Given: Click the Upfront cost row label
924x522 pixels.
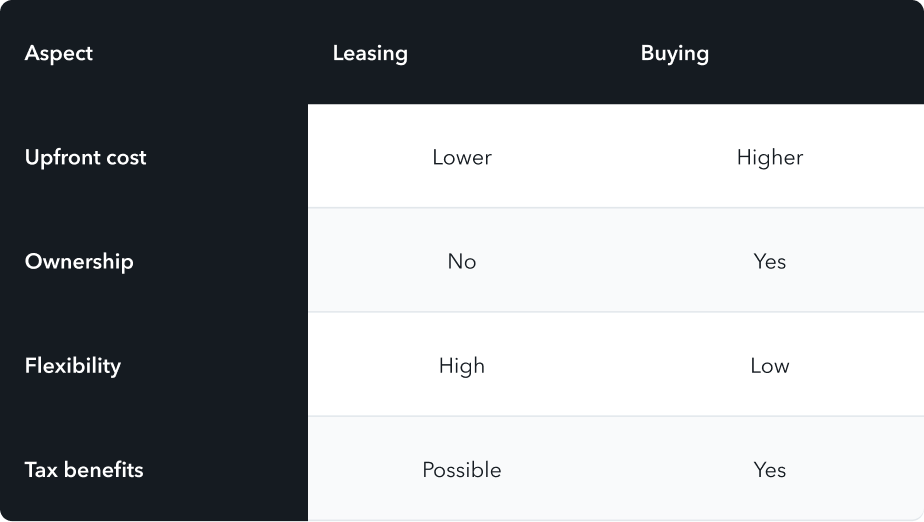Looking at the screenshot, I should point(85,157).
